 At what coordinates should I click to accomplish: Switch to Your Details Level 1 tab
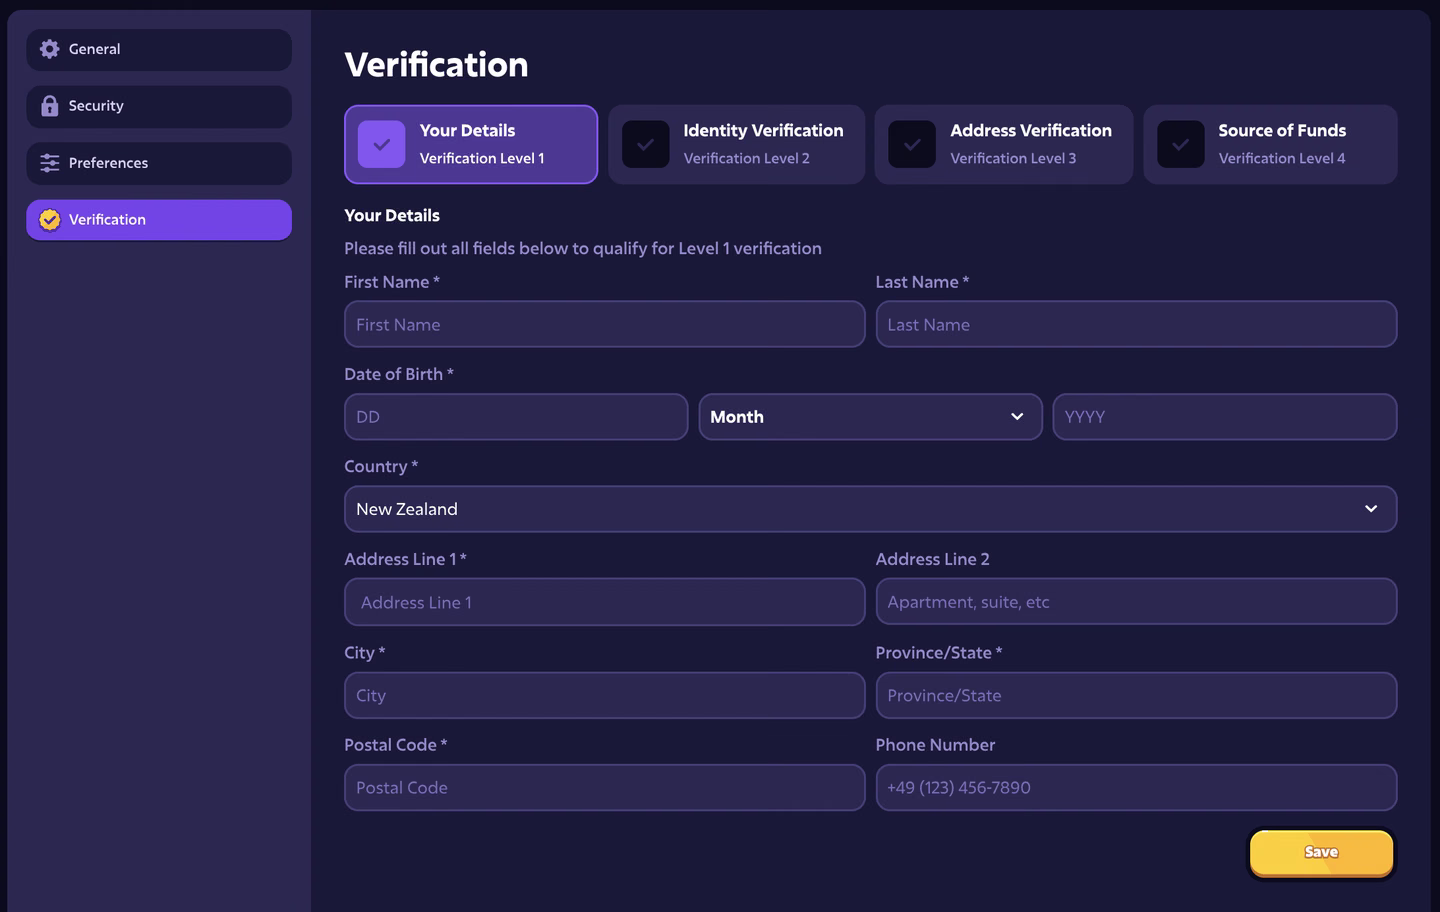pos(471,144)
